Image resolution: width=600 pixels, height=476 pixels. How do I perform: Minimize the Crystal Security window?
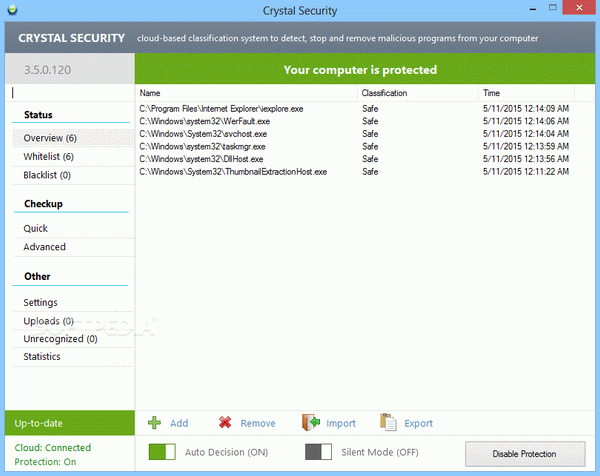pyautogui.click(x=533, y=8)
